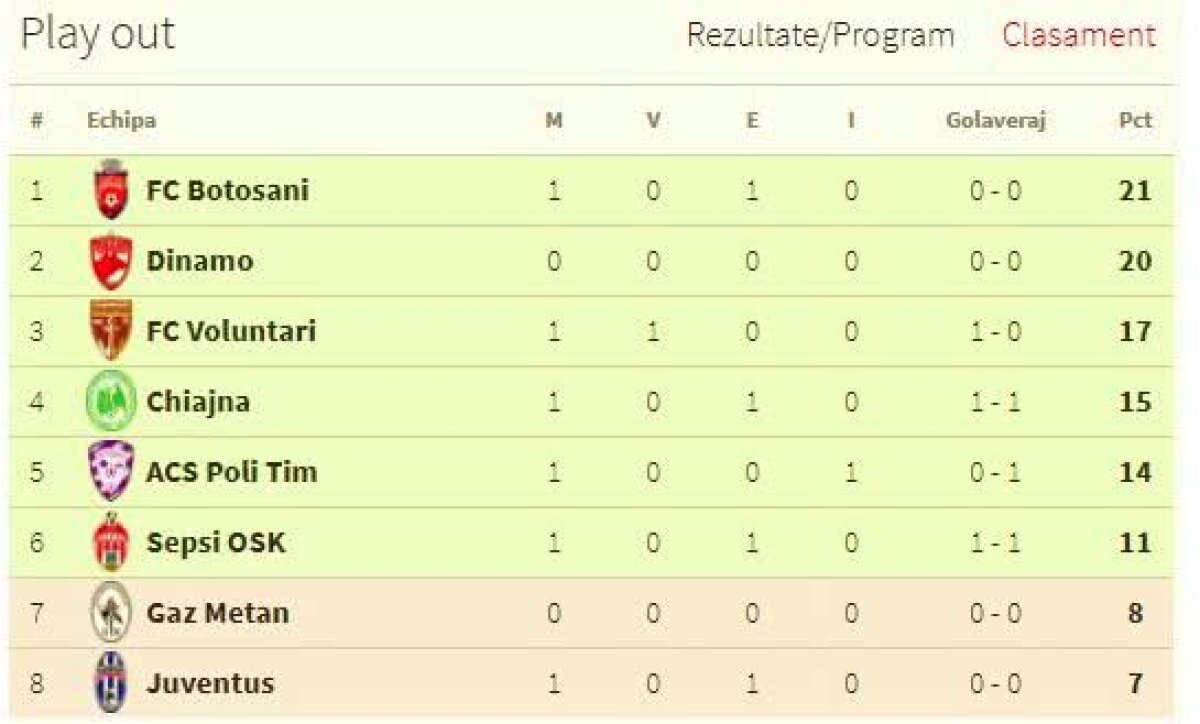
Task: Click the Pct column header
Action: coord(1135,121)
